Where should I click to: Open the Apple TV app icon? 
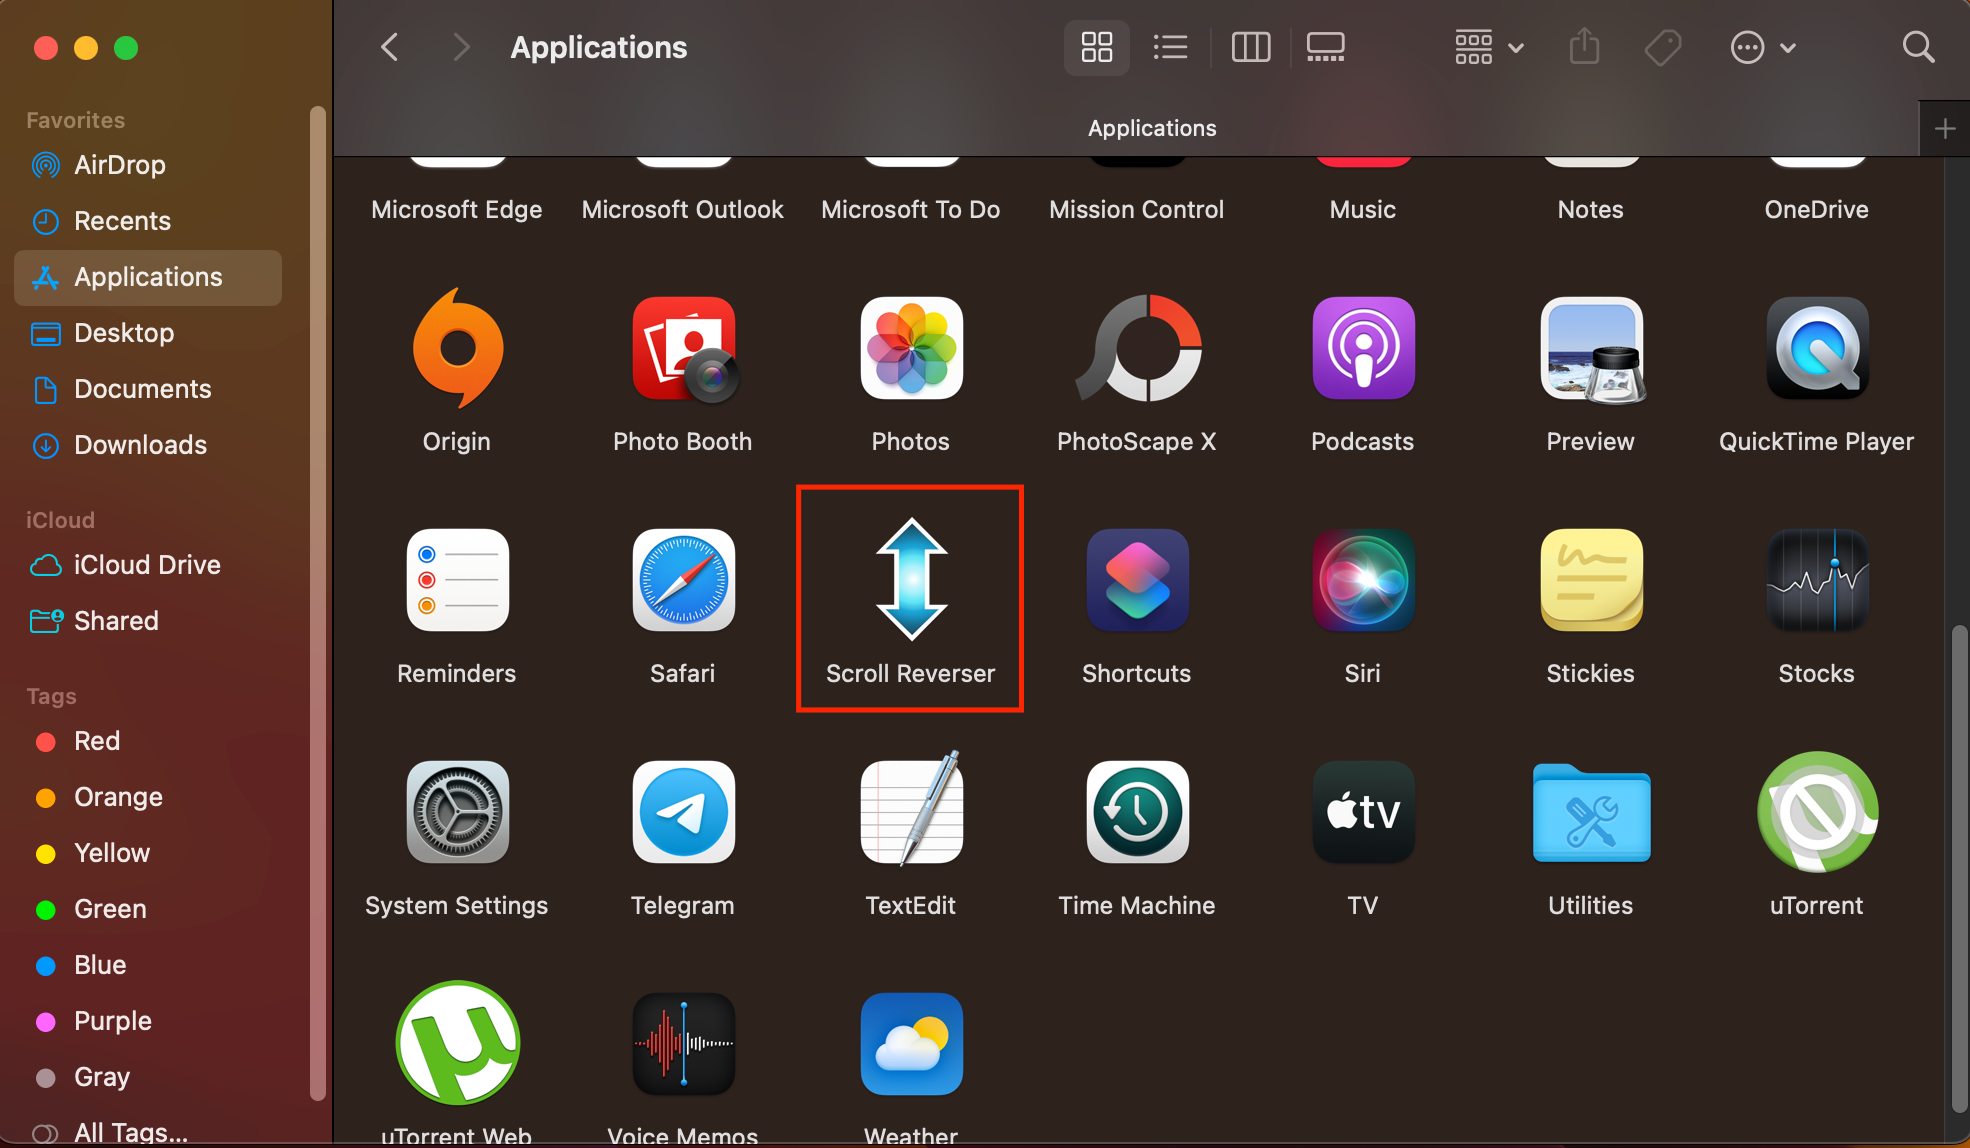click(1363, 812)
